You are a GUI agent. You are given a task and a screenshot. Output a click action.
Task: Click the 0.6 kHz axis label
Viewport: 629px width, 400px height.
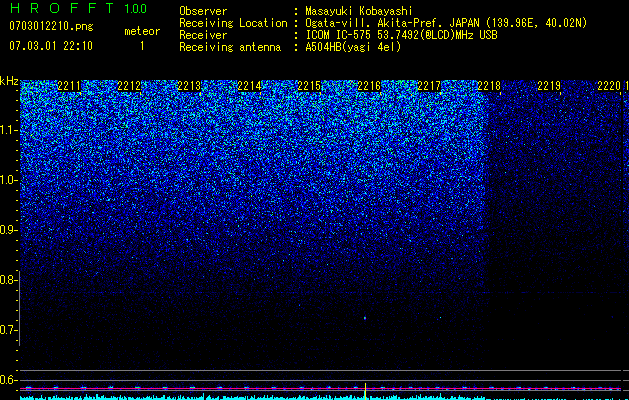(9, 380)
